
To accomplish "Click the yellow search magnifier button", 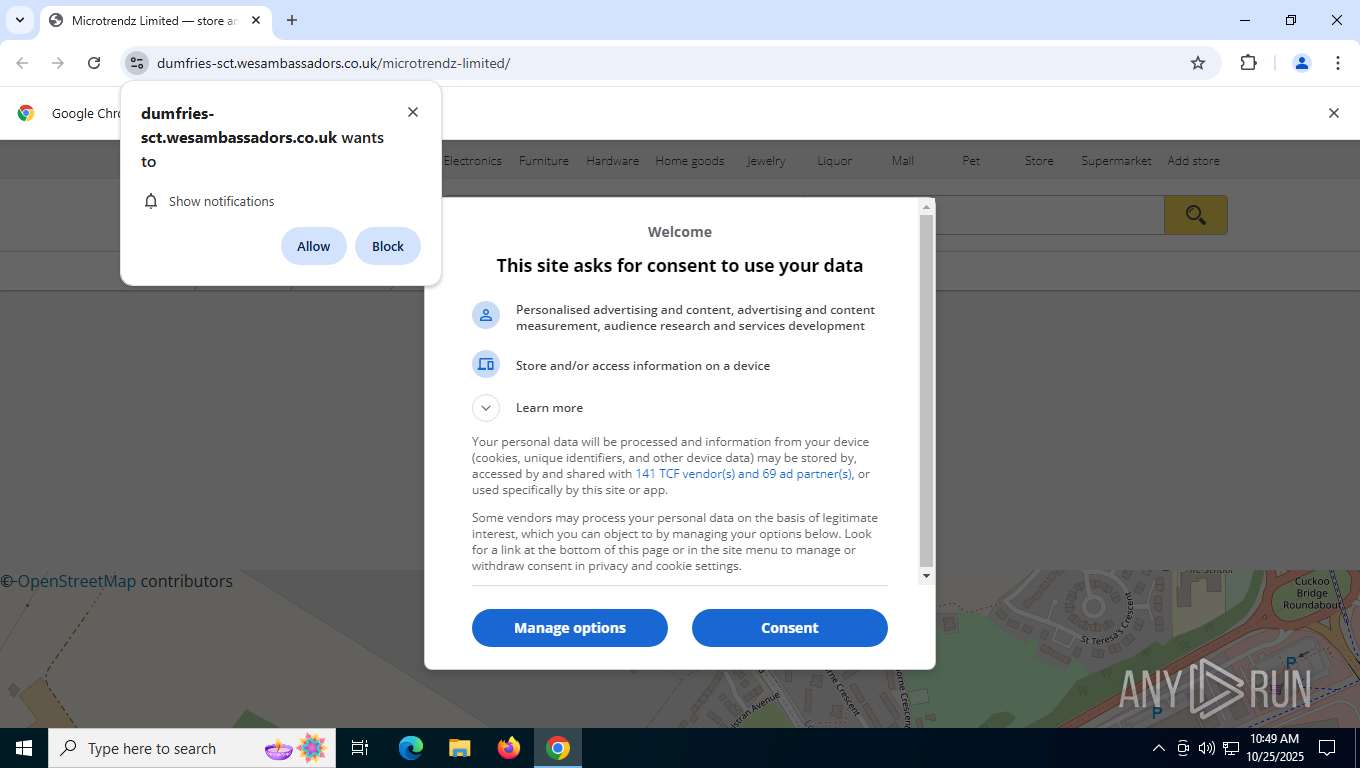I will point(1195,215).
